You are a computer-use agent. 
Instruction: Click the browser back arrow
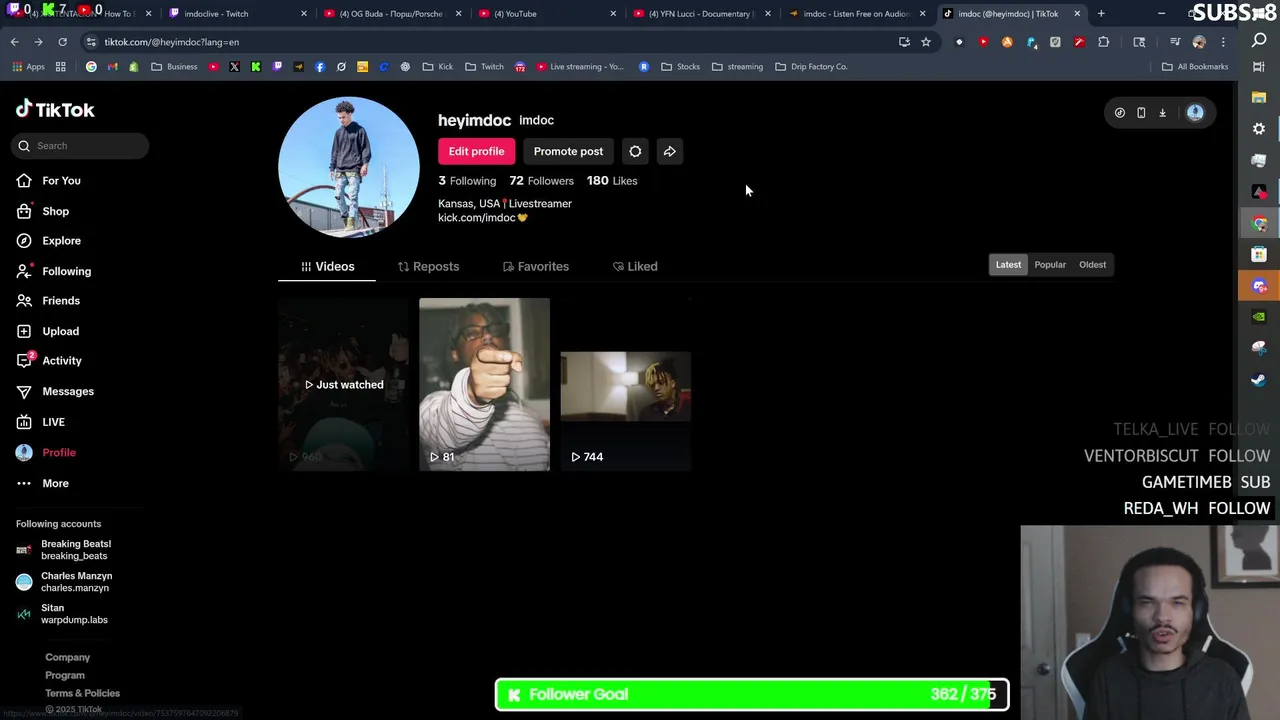(x=15, y=42)
